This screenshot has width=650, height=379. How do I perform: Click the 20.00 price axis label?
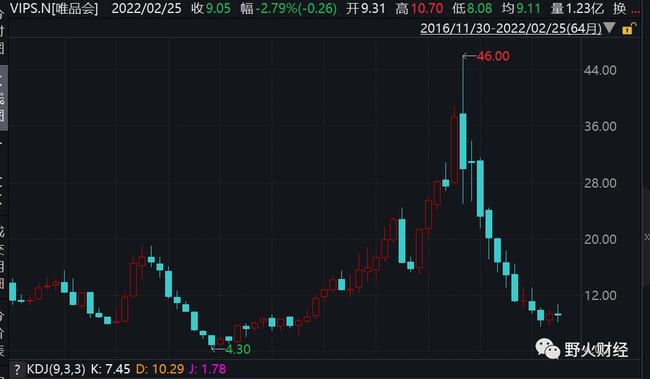[x=600, y=239]
